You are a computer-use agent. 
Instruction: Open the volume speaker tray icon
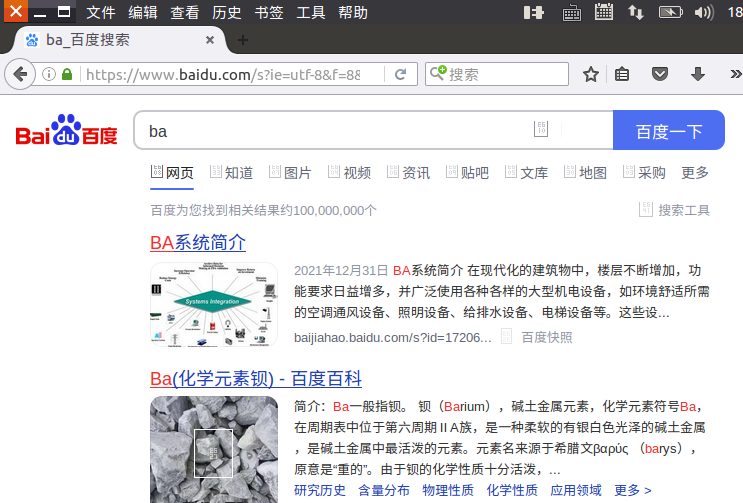click(x=704, y=12)
